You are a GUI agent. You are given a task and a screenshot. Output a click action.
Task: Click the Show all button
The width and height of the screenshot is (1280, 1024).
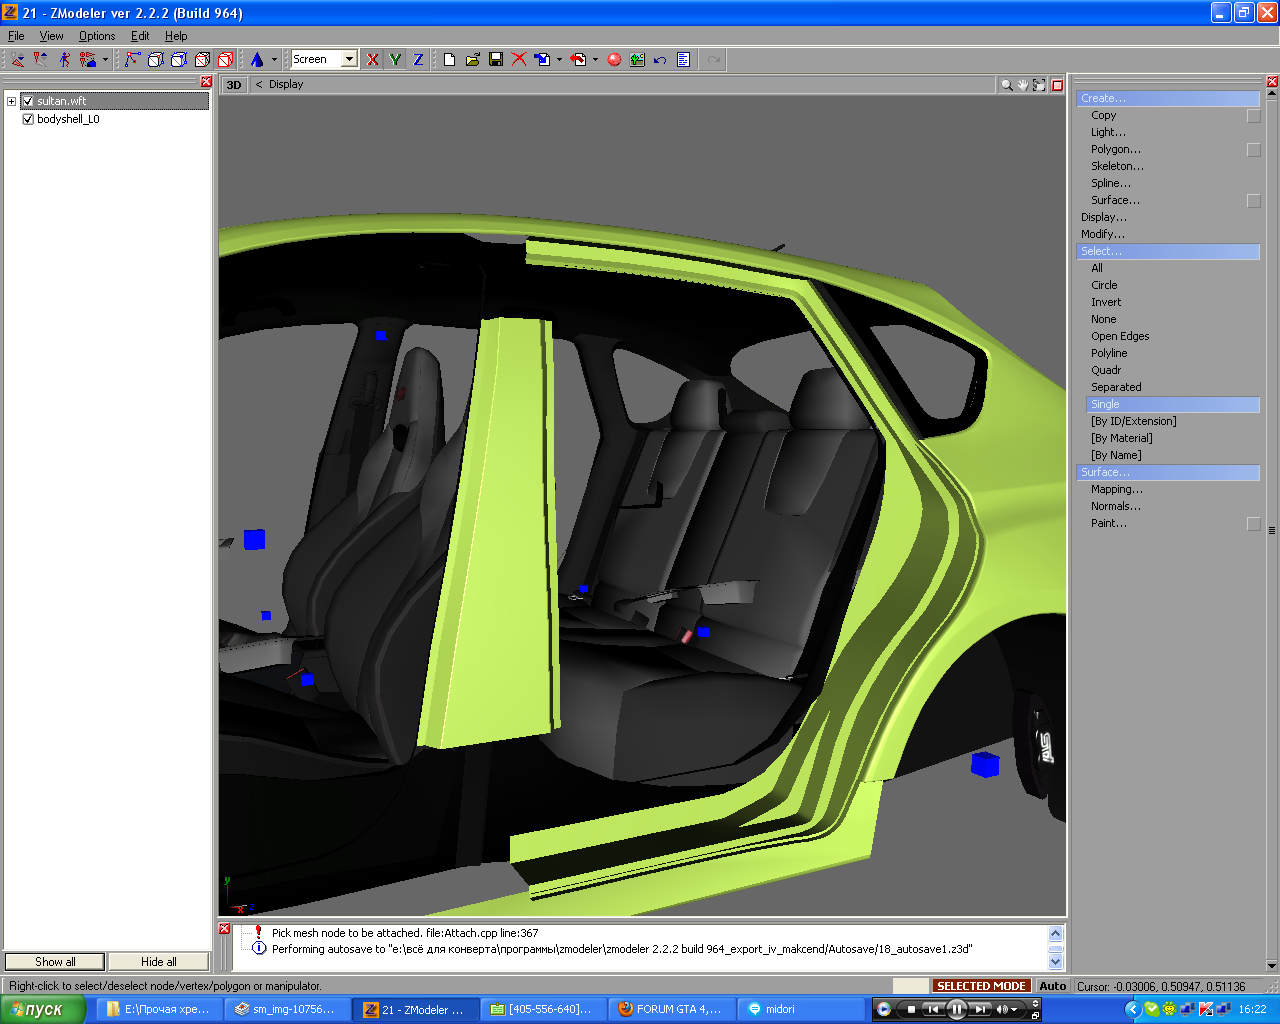(x=55, y=962)
